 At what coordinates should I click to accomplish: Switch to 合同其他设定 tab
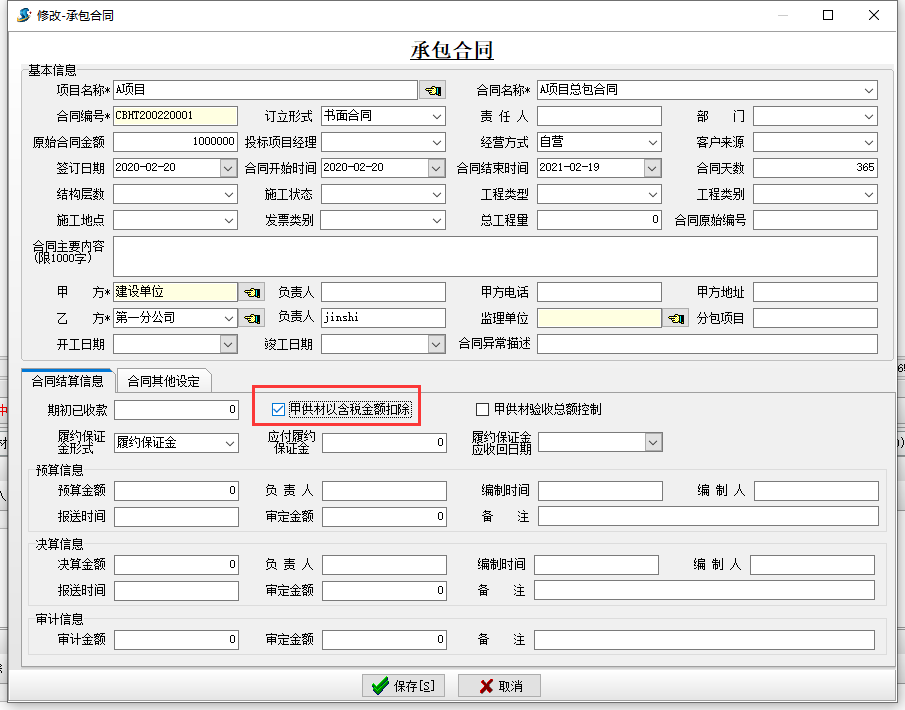(163, 381)
